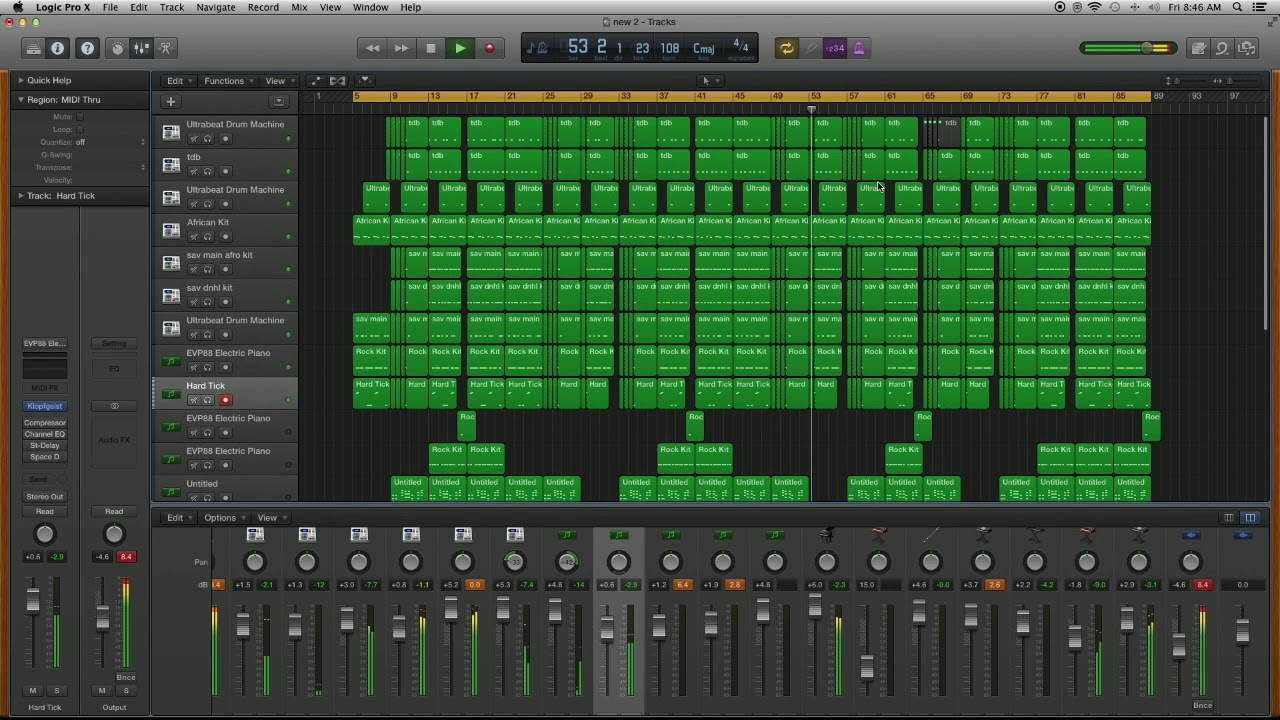
Task: Solo the Output strip S button
Action: pos(126,691)
